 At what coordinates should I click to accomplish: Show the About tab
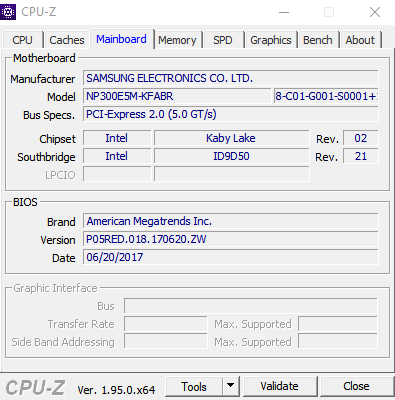[360, 40]
